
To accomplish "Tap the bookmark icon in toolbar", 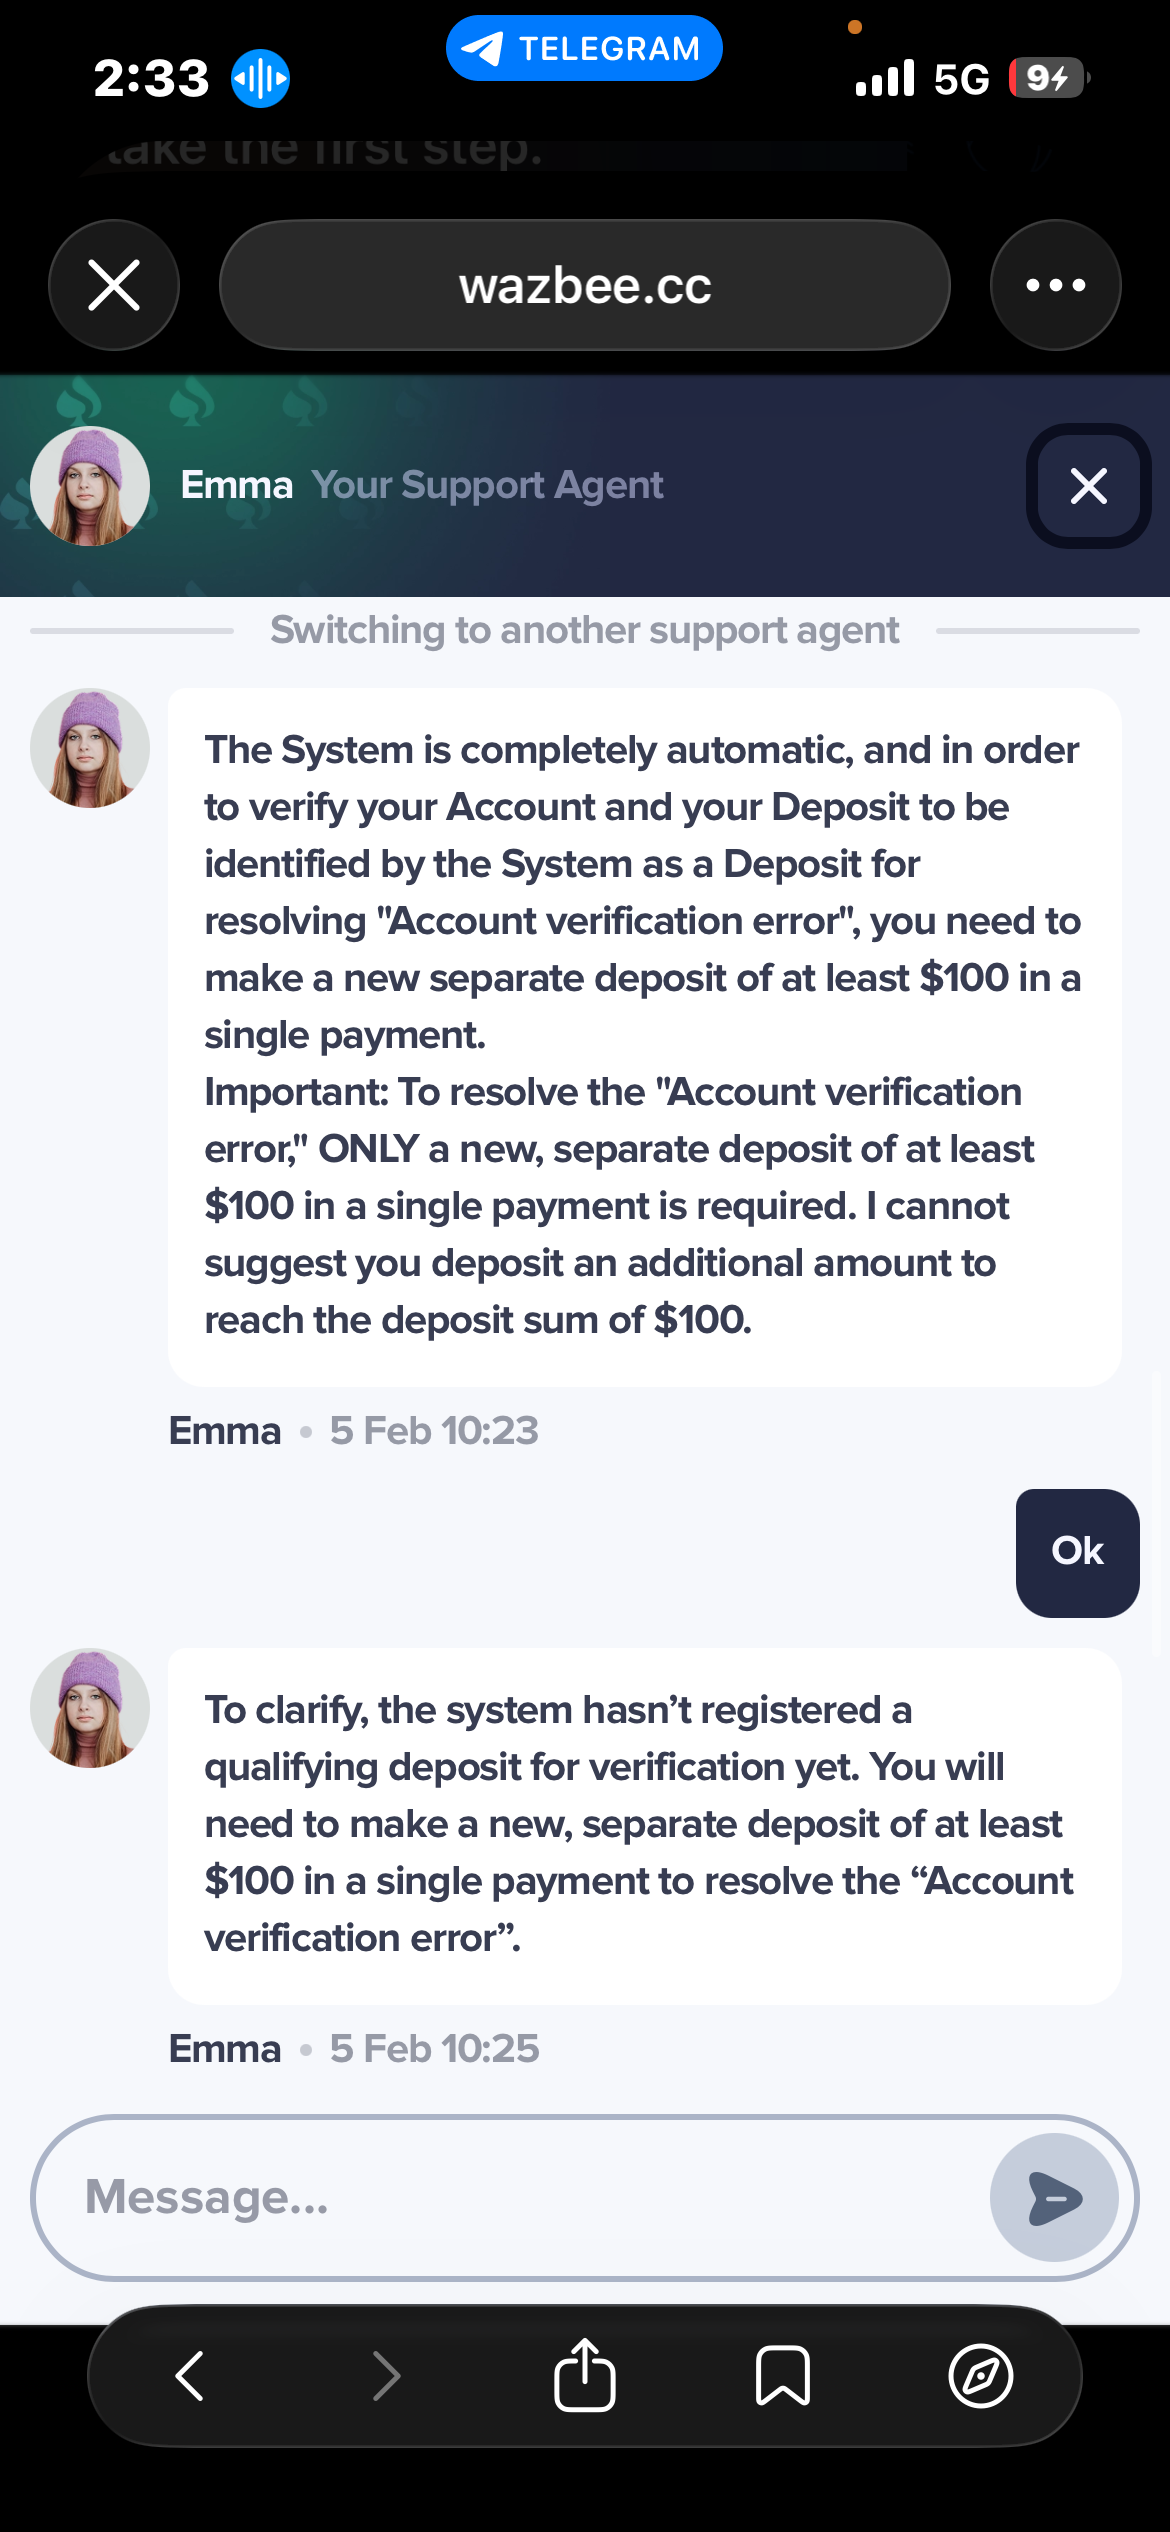I will (782, 2376).
